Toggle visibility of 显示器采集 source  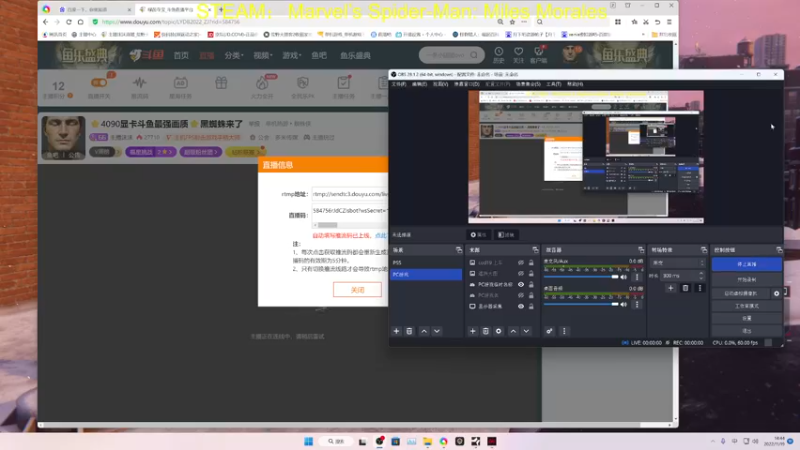[x=521, y=306]
